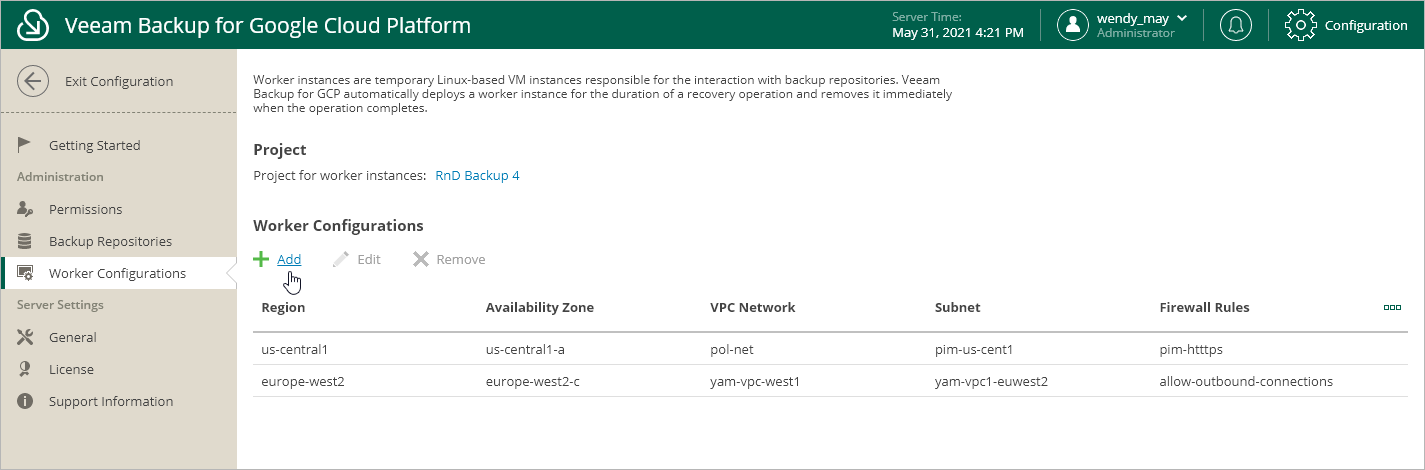Click the Edit pencil icon
Image resolution: width=1425 pixels, height=470 pixels.
pyautogui.click(x=341, y=259)
